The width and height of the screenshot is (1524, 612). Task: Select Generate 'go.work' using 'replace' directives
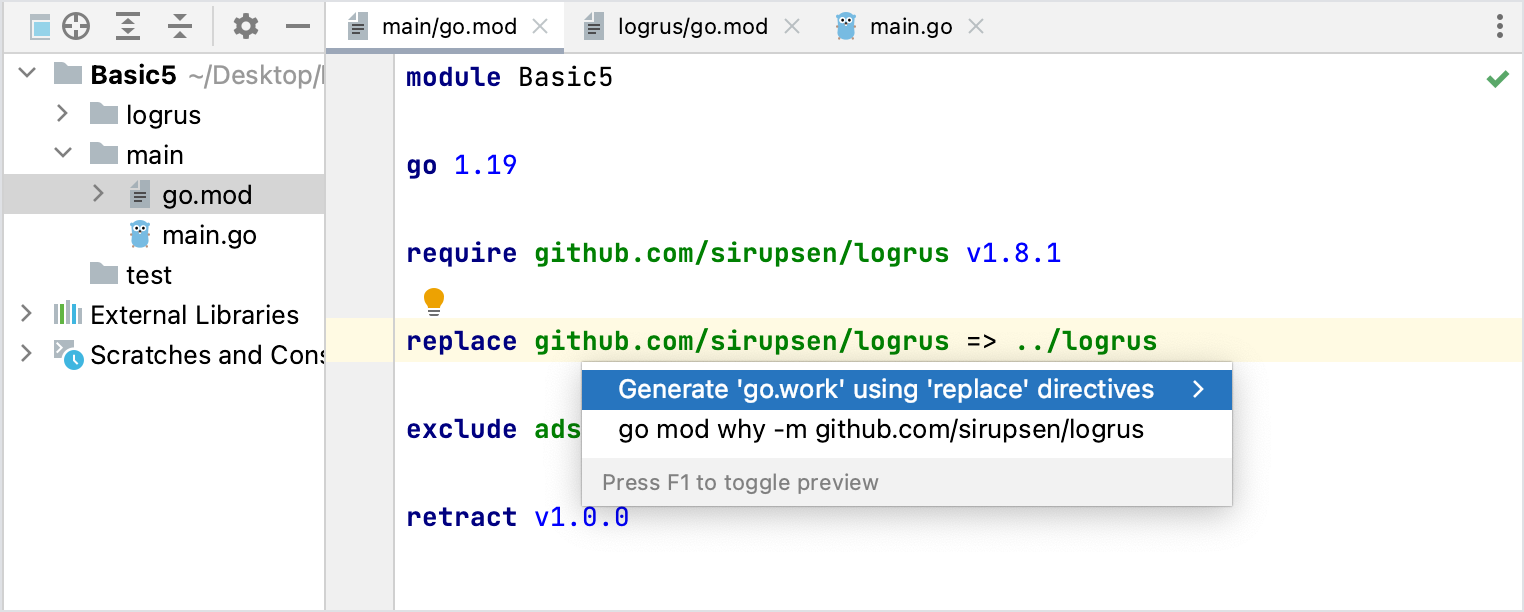[x=886, y=389]
